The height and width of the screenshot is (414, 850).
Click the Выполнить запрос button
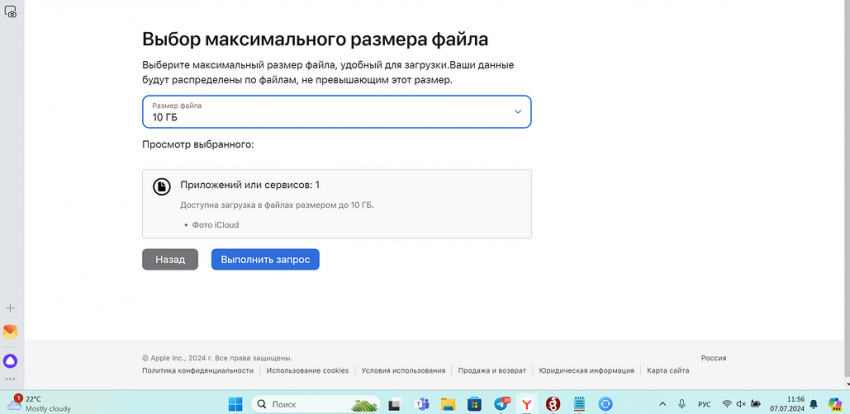(265, 259)
